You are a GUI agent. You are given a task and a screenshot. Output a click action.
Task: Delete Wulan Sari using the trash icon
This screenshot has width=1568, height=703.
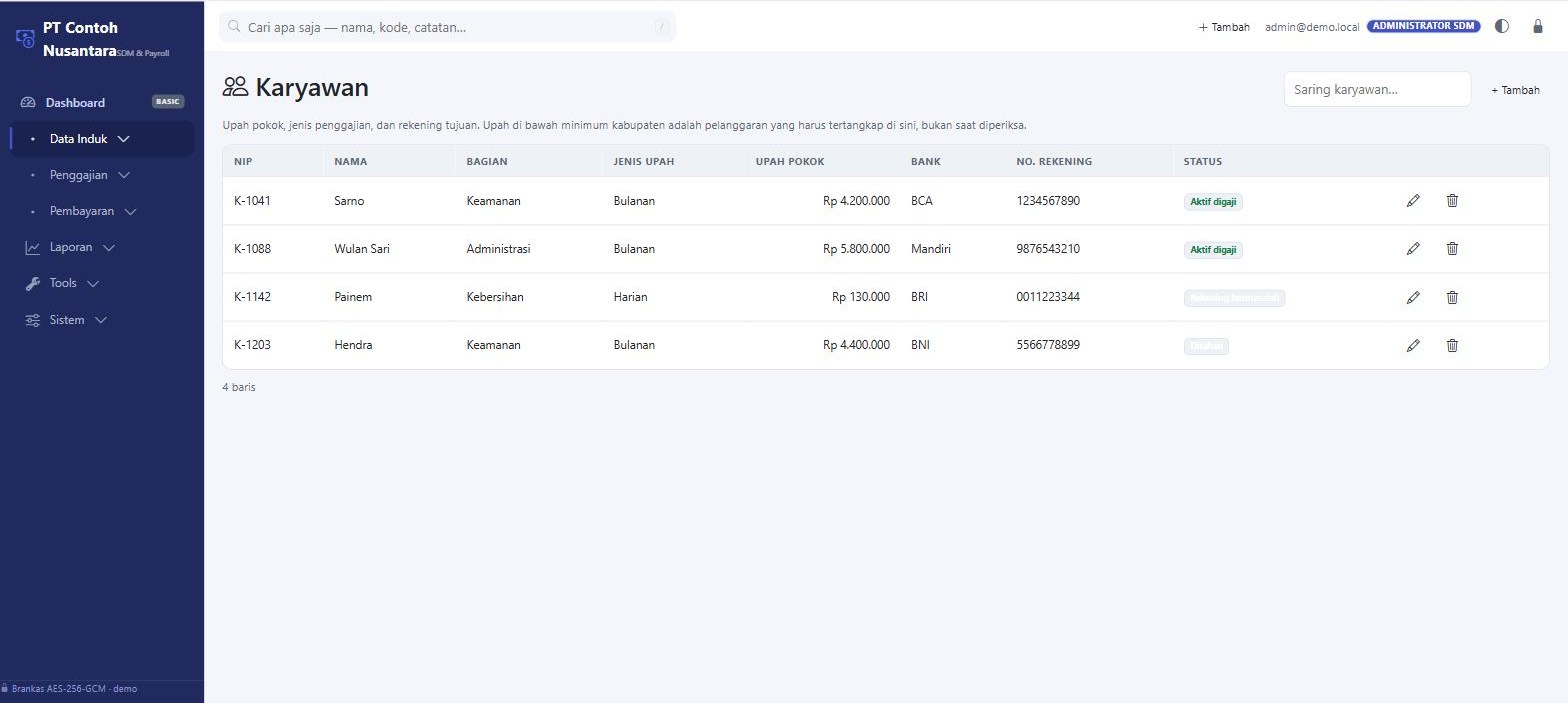(x=1452, y=249)
